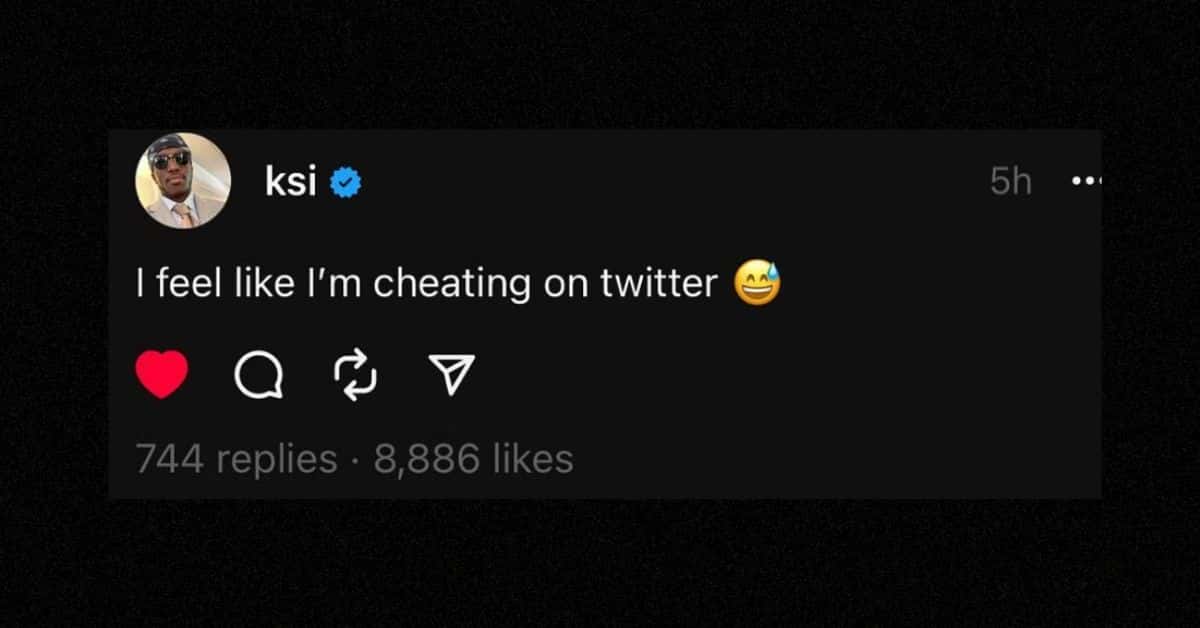Image resolution: width=1200 pixels, height=628 pixels.
Task: Share the post via paper plane icon
Action: point(451,376)
